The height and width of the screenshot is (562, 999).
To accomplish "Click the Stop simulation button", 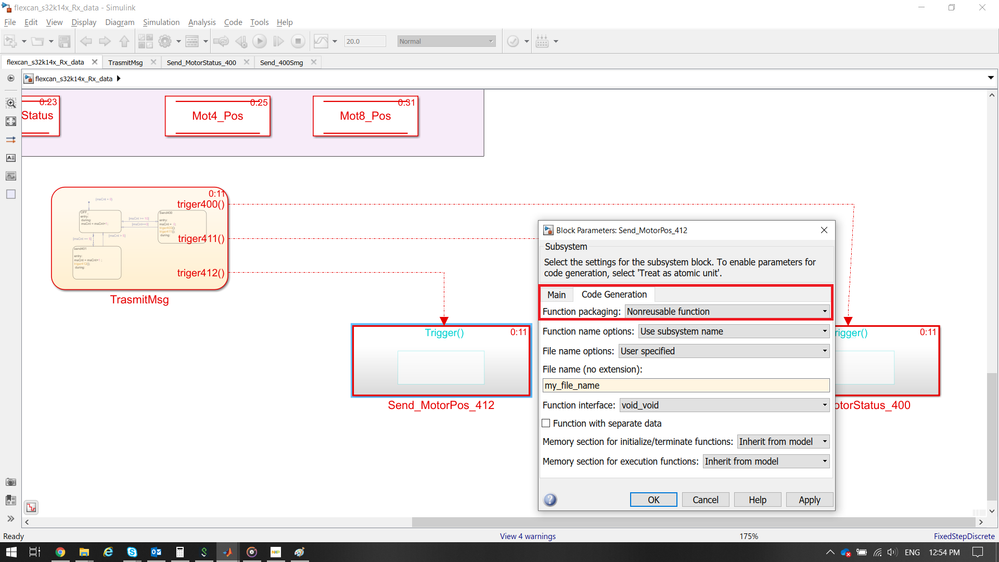I will pos(298,41).
